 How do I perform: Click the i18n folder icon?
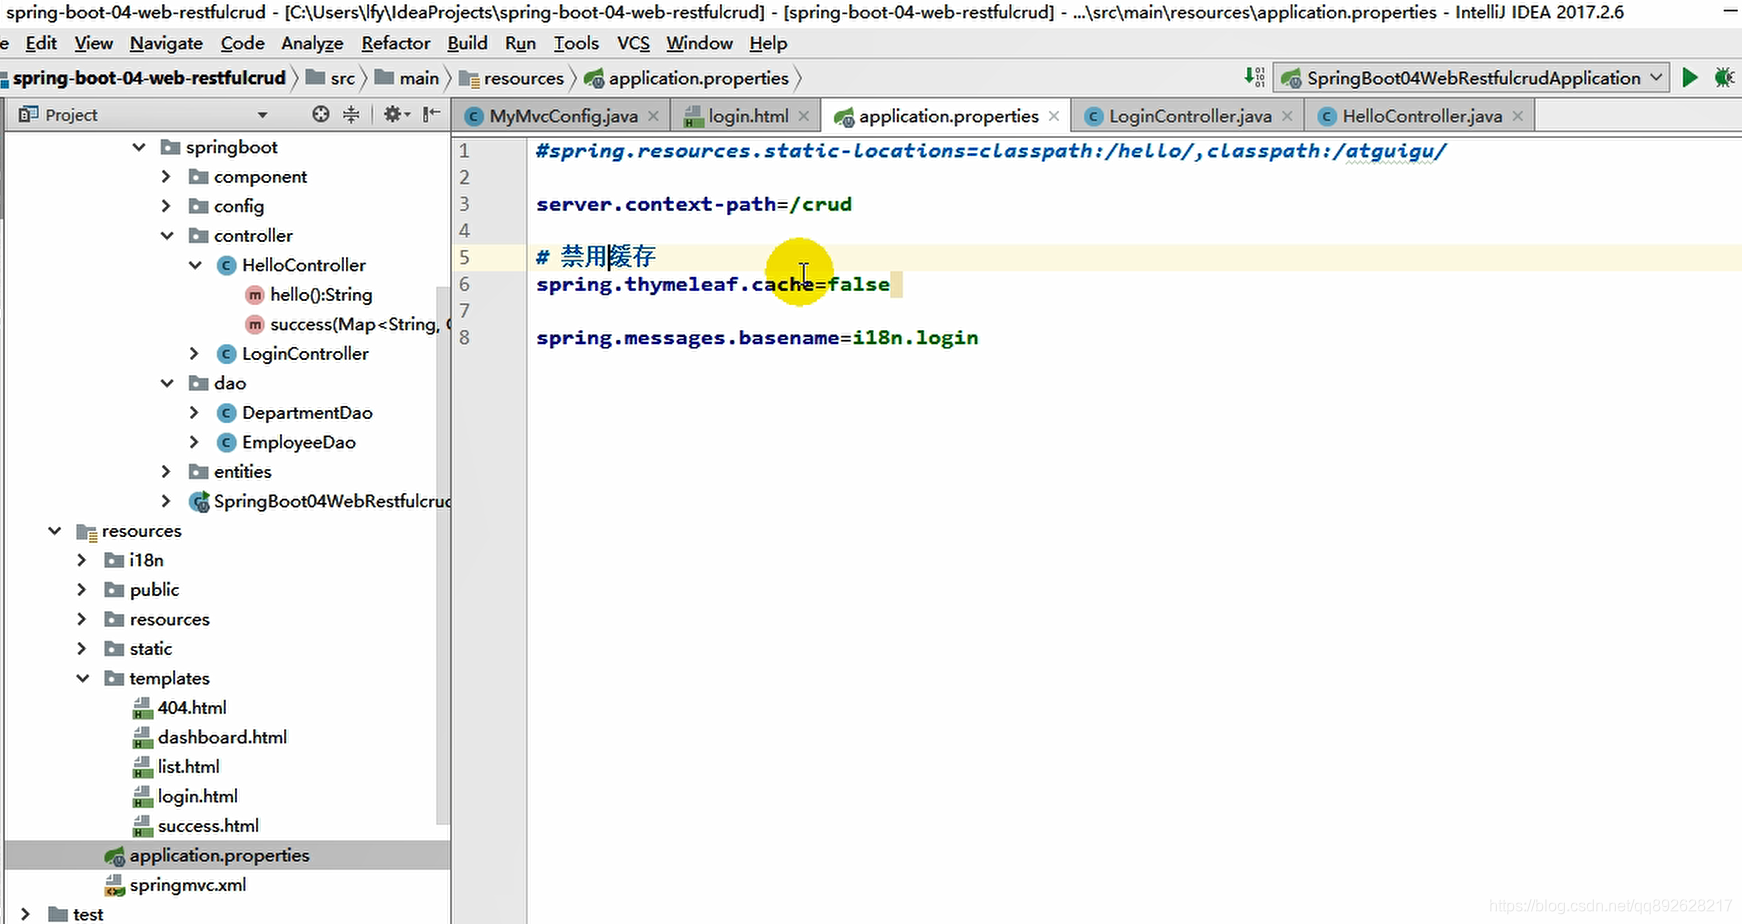[114, 561]
